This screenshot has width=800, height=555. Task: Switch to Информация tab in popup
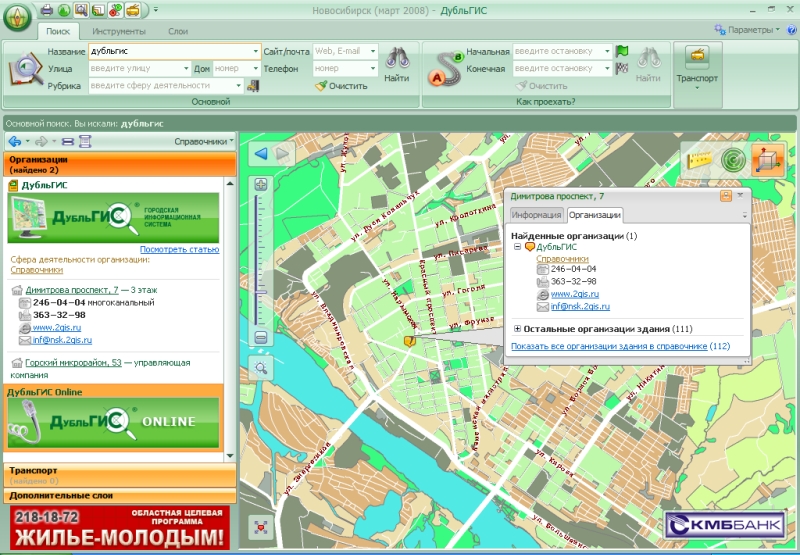pos(536,215)
